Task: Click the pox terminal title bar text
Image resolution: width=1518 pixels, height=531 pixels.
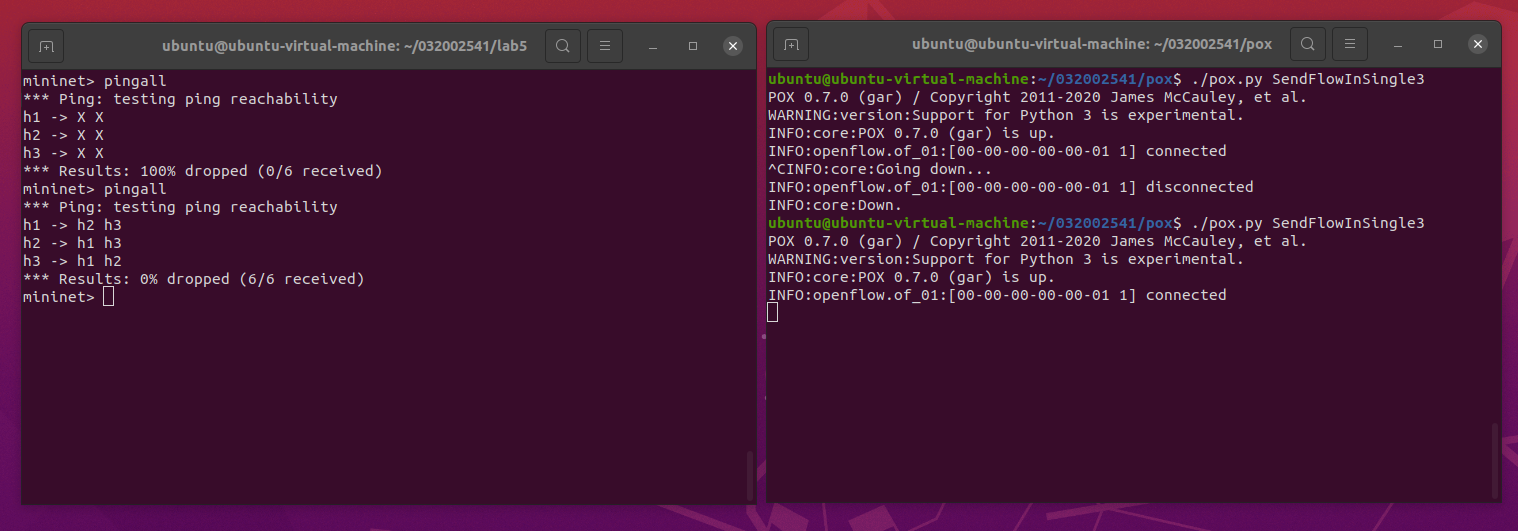Action: pyautogui.click(x=1092, y=46)
